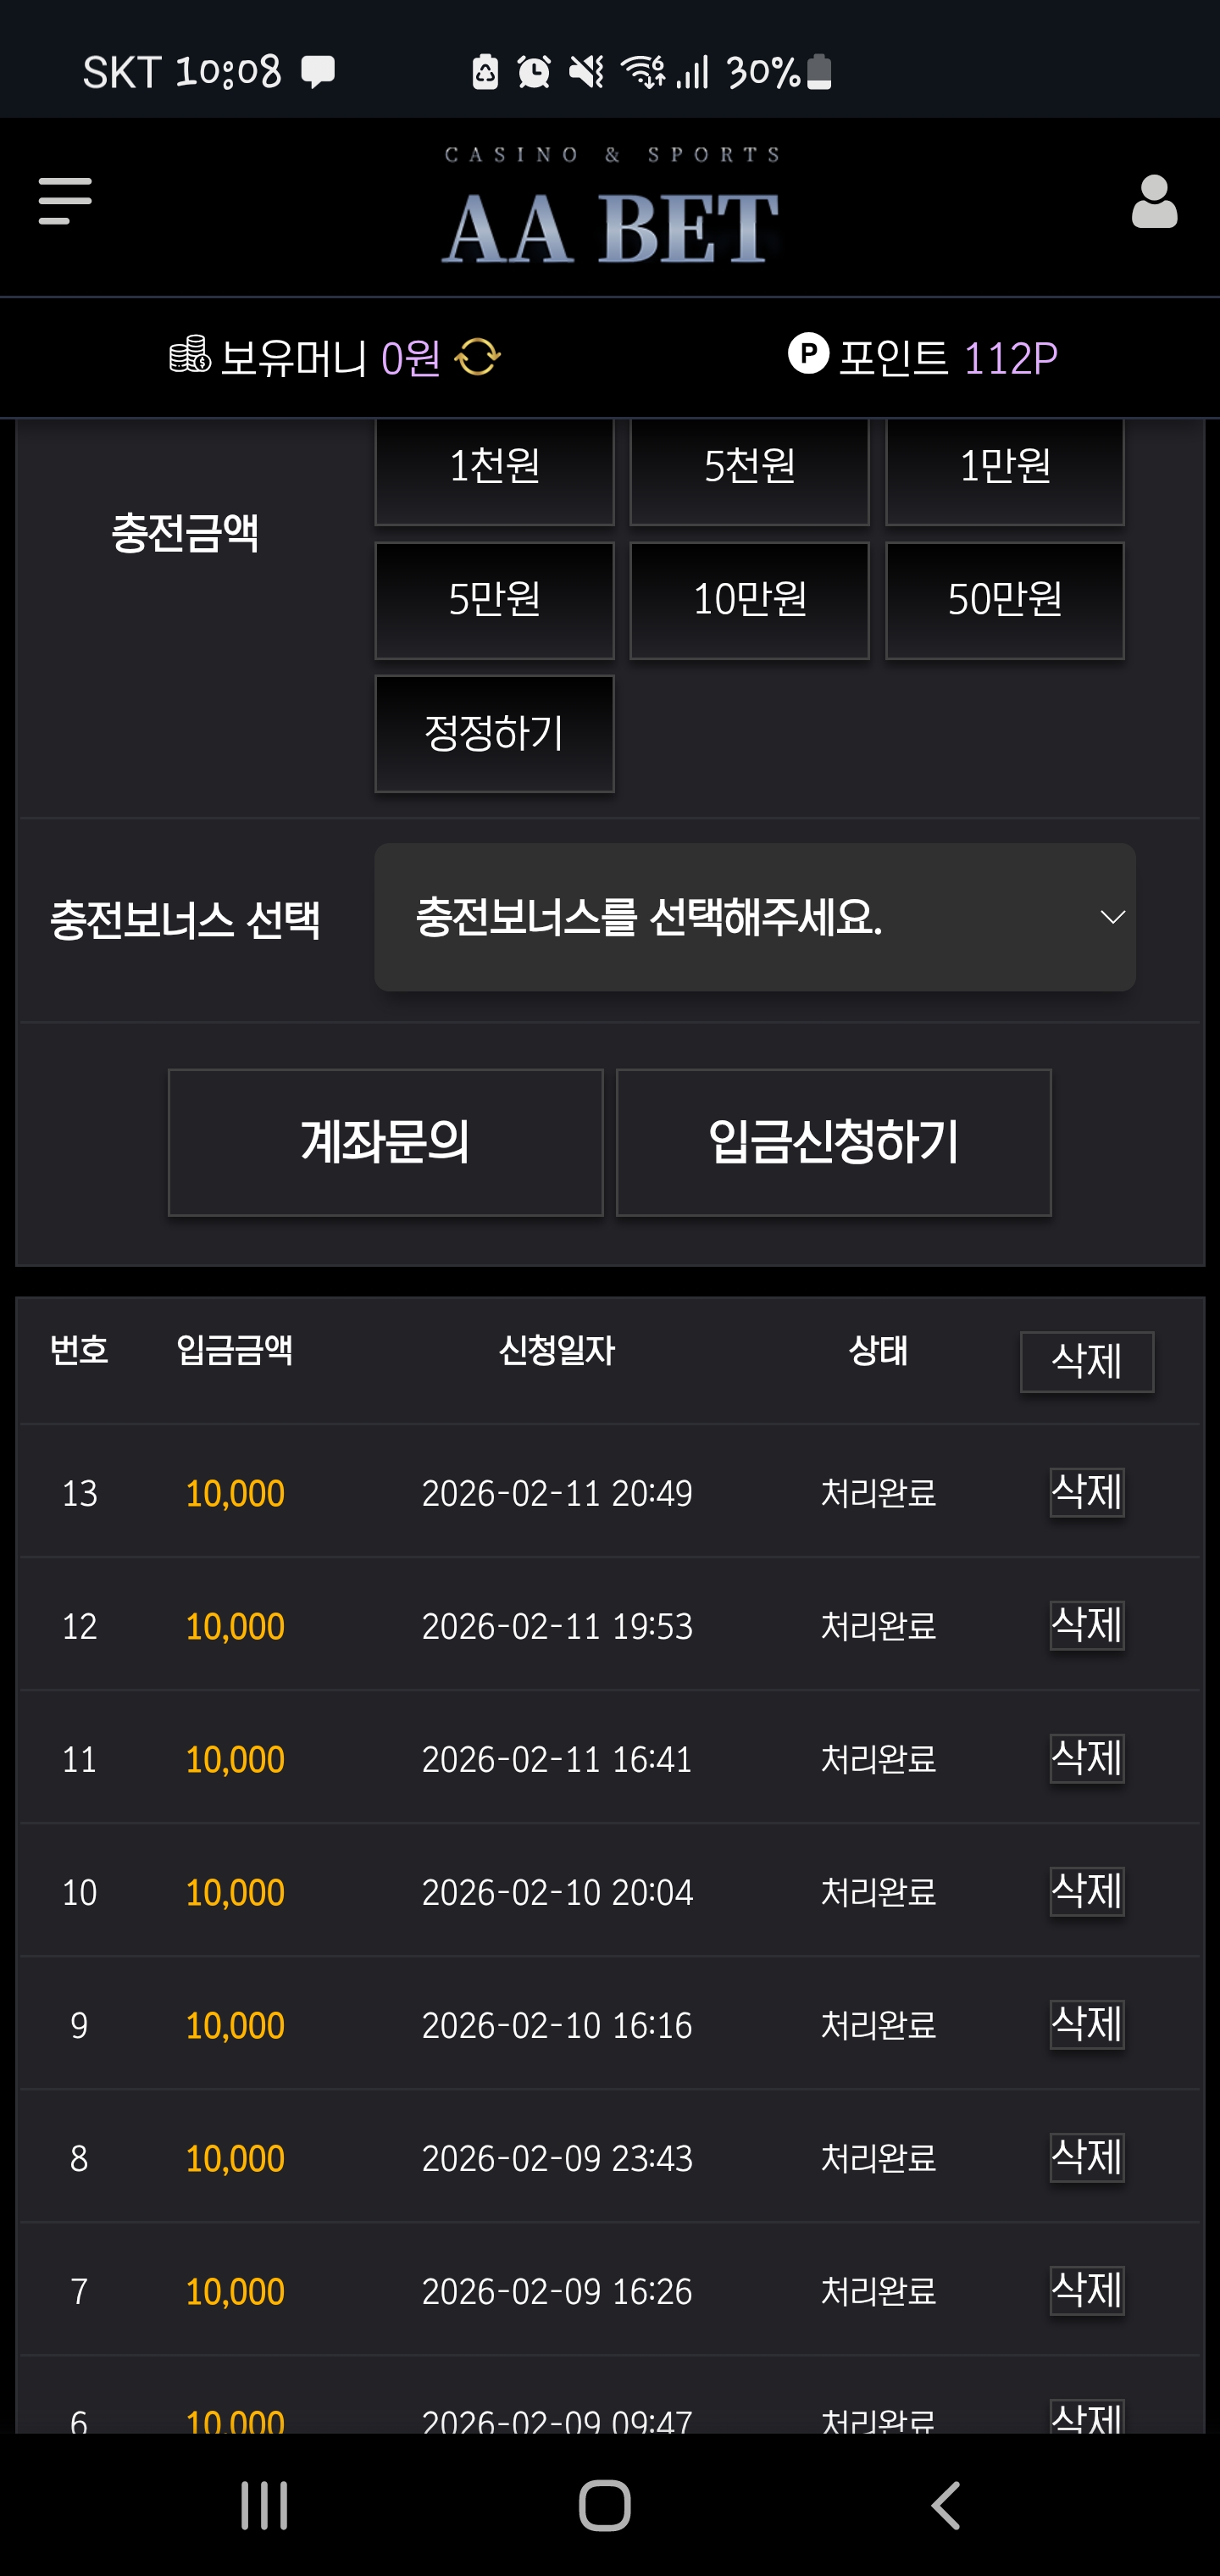Expand the 충전보너스 선택 dropdown
This screenshot has height=2576, width=1220.
click(x=754, y=917)
